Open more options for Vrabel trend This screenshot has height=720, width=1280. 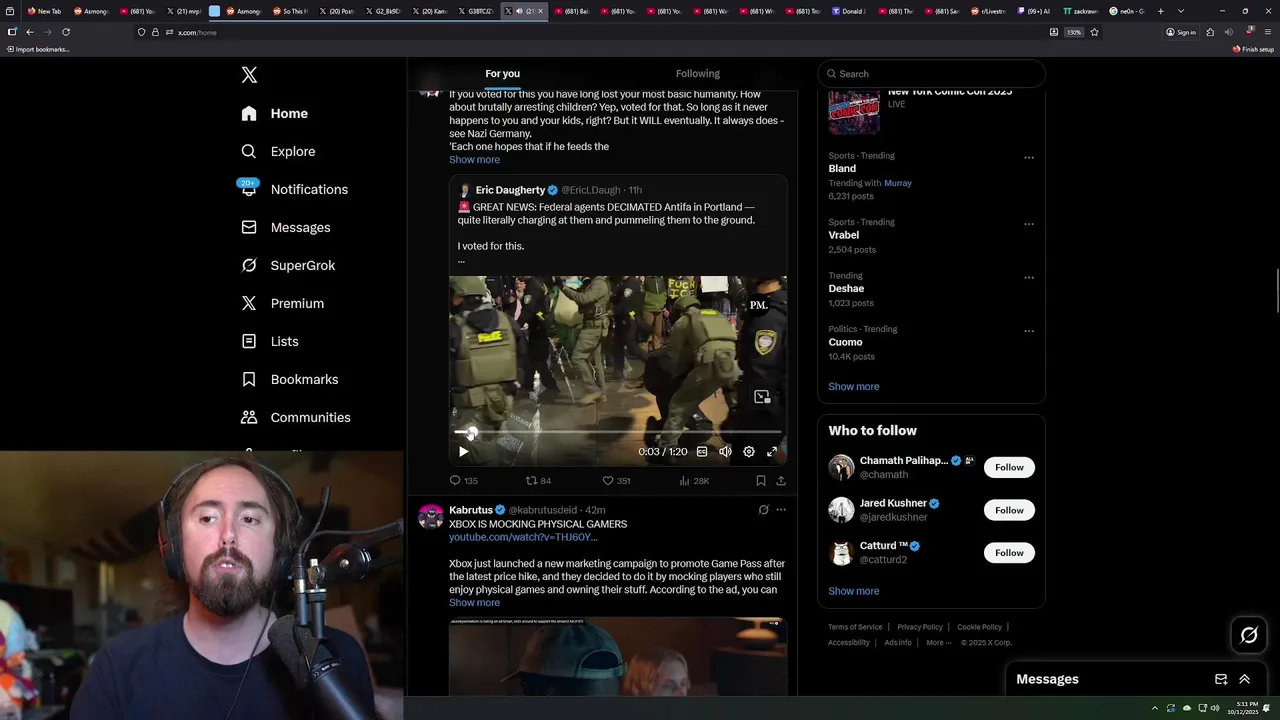coord(1028,224)
